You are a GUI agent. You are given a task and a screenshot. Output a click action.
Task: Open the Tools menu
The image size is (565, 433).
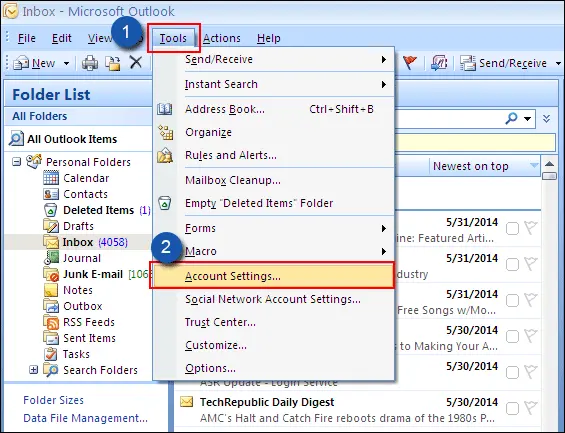coord(173,38)
